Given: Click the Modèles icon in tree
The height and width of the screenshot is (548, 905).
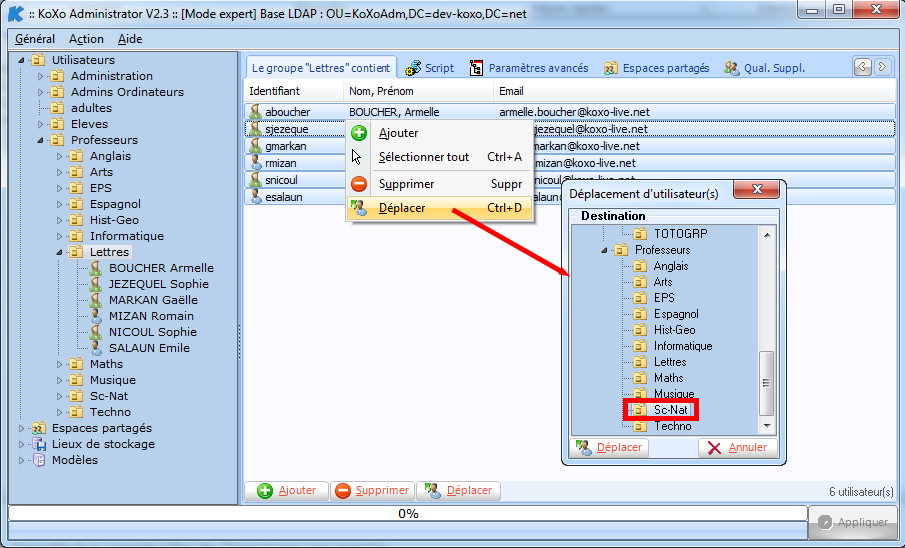Looking at the screenshot, I should (39, 461).
